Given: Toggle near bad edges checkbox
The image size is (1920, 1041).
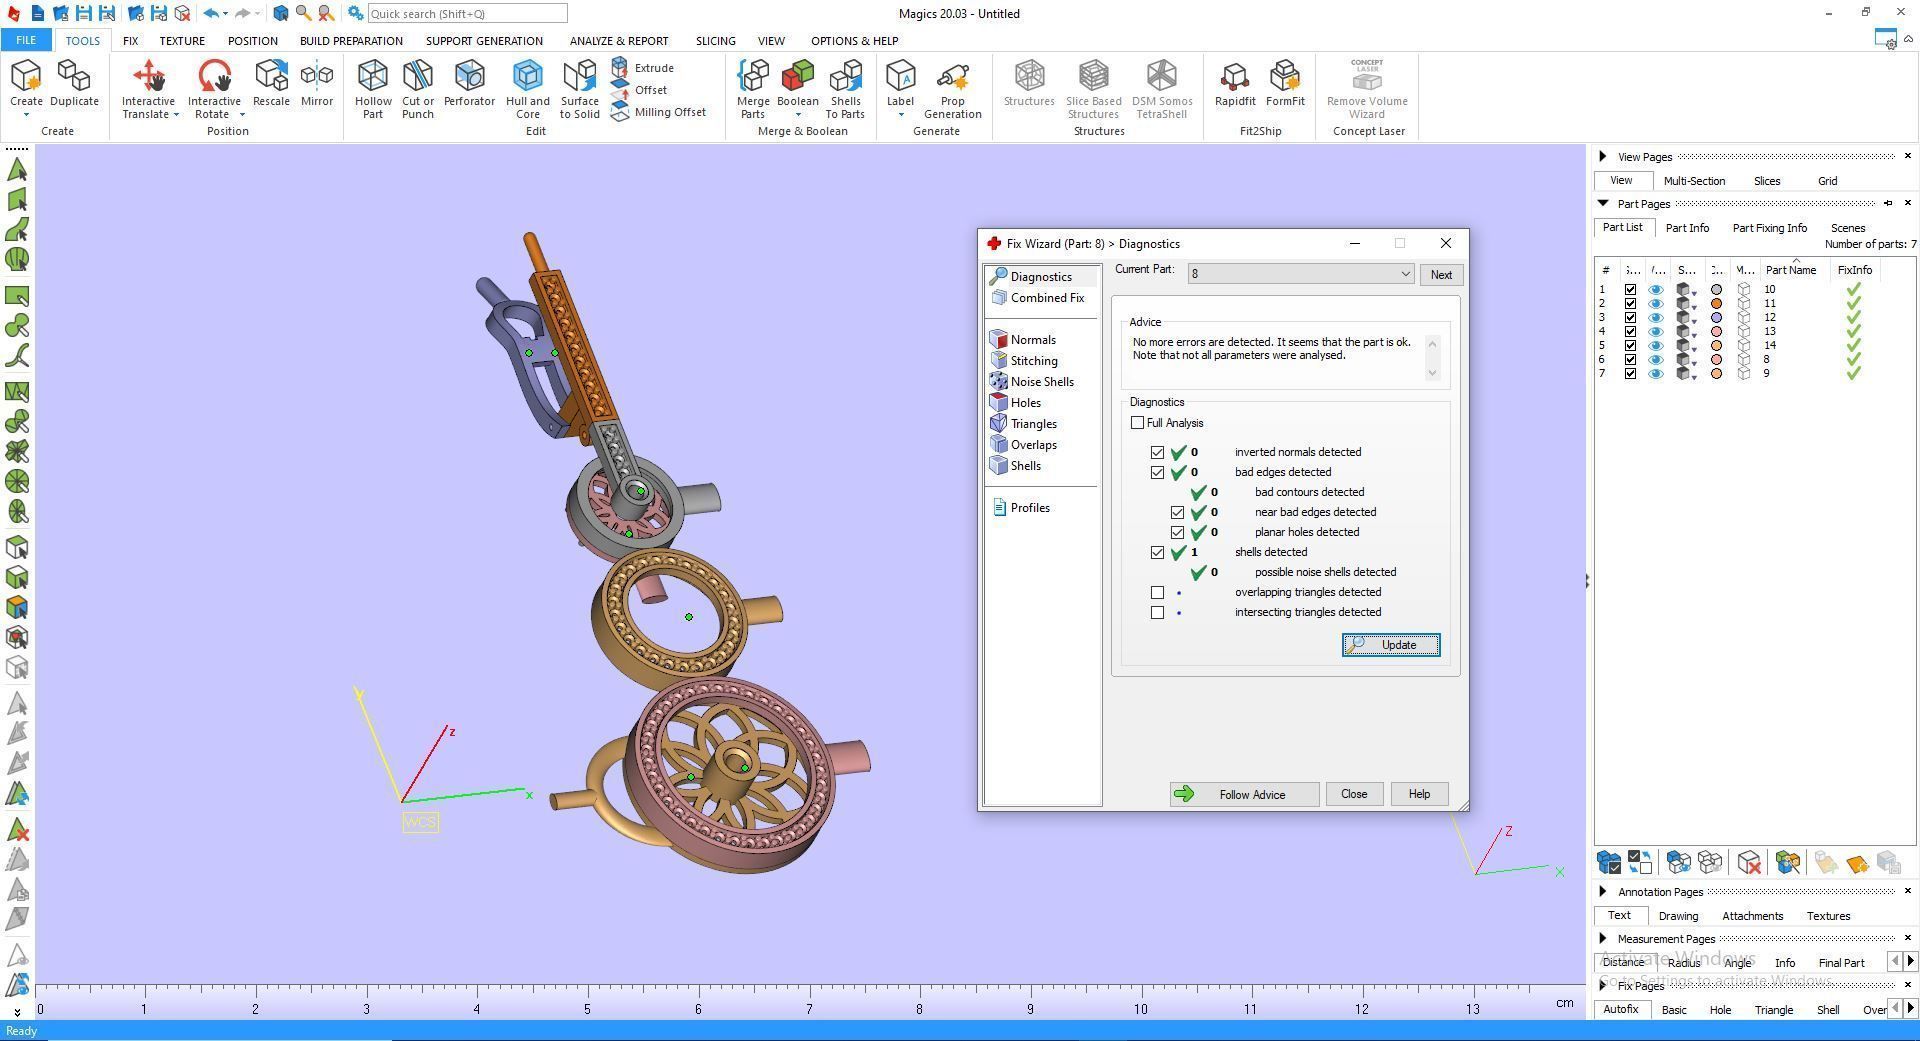Looking at the screenshot, I should pos(1177,512).
